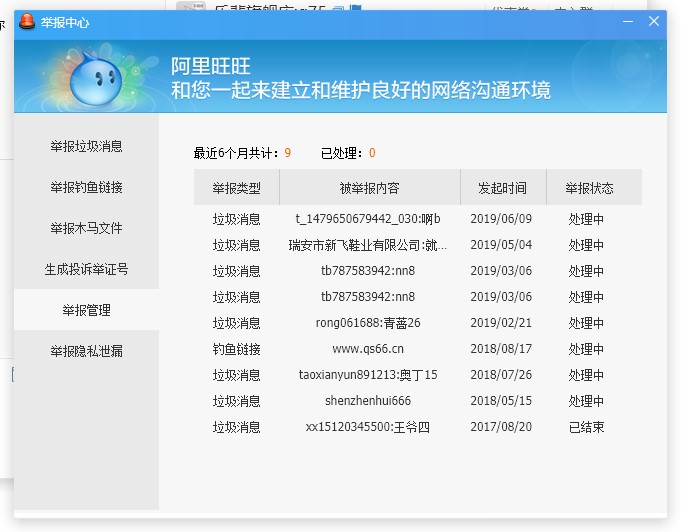Click the 举报类型 column header

click(x=237, y=188)
